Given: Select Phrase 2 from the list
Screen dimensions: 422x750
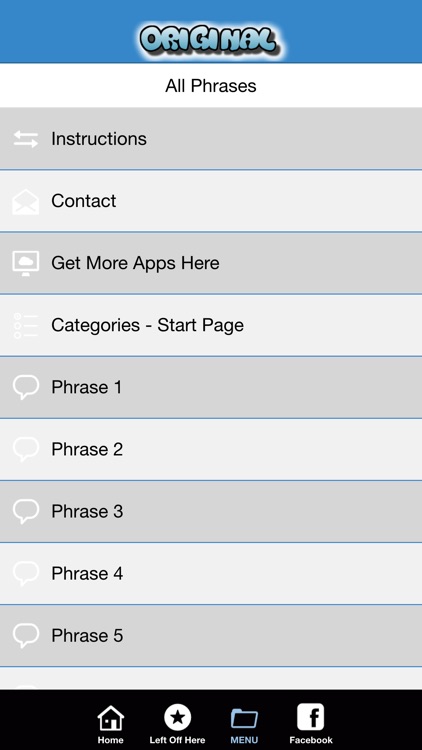Looking at the screenshot, I should point(211,450).
